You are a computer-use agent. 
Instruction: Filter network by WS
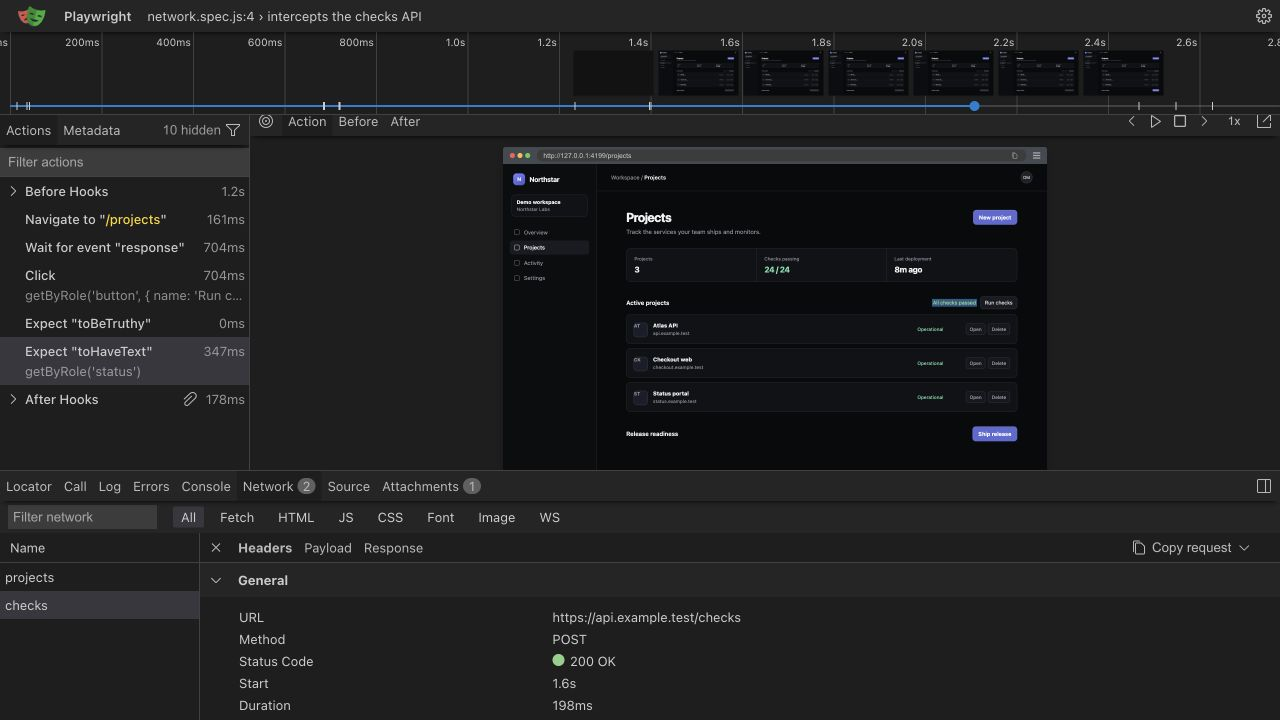[x=550, y=517]
